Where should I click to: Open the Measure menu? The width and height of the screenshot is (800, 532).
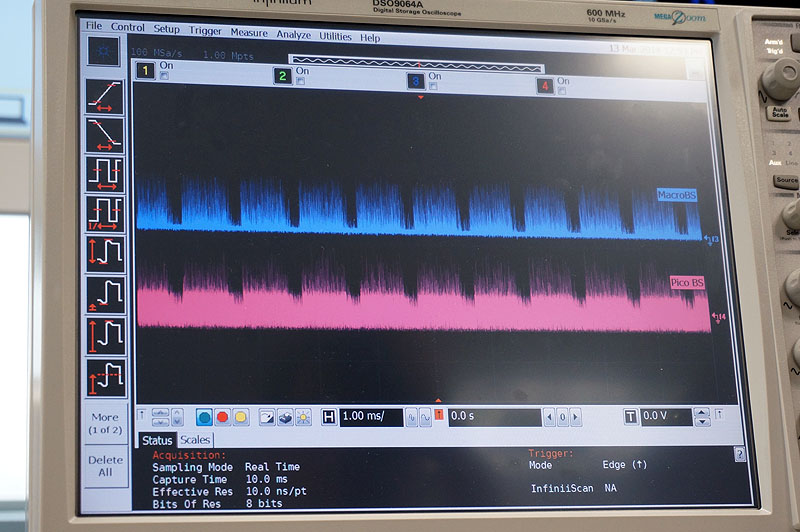point(249,33)
